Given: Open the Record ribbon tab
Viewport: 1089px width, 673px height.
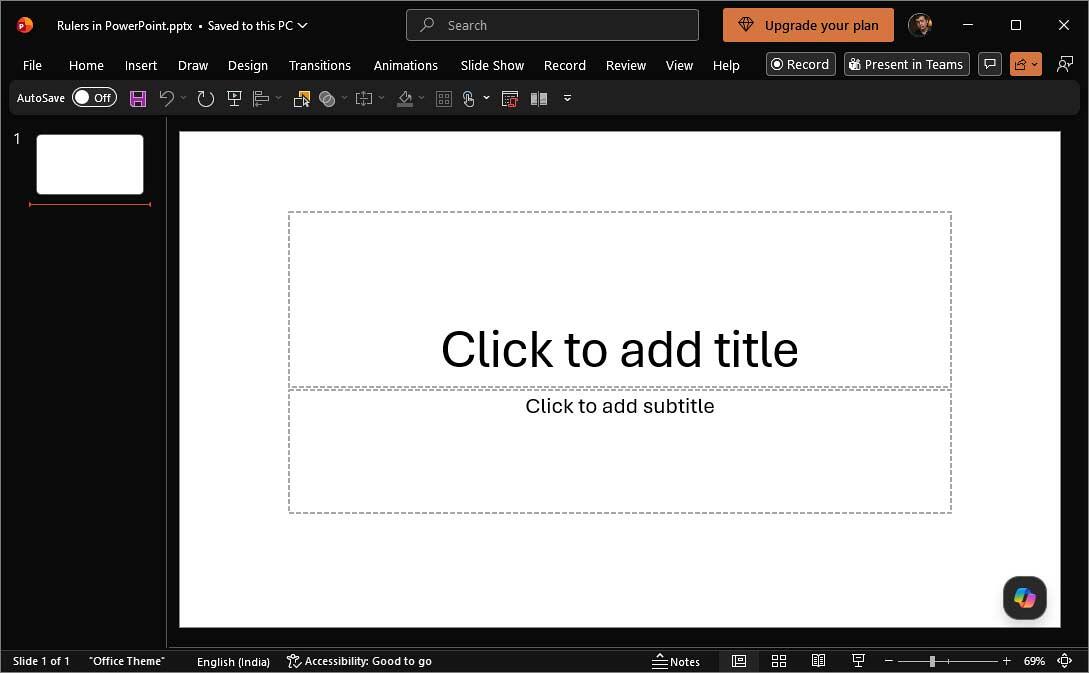Looking at the screenshot, I should pyautogui.click(x=565, y=65).
